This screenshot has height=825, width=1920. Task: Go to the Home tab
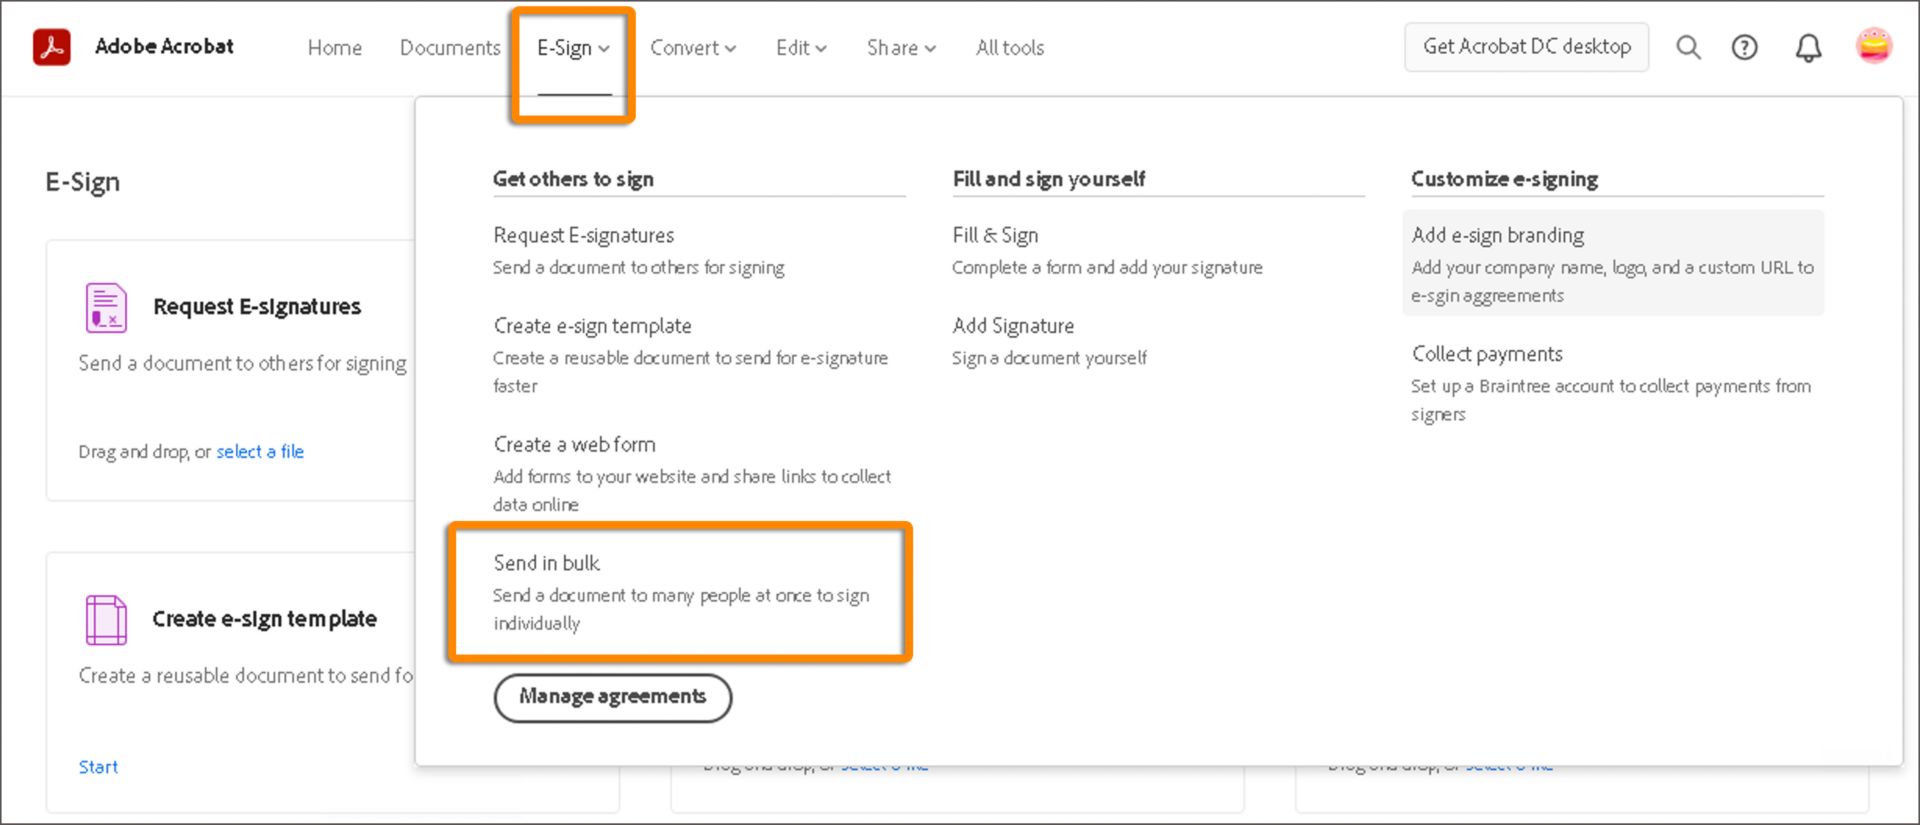tap(335, 48)
